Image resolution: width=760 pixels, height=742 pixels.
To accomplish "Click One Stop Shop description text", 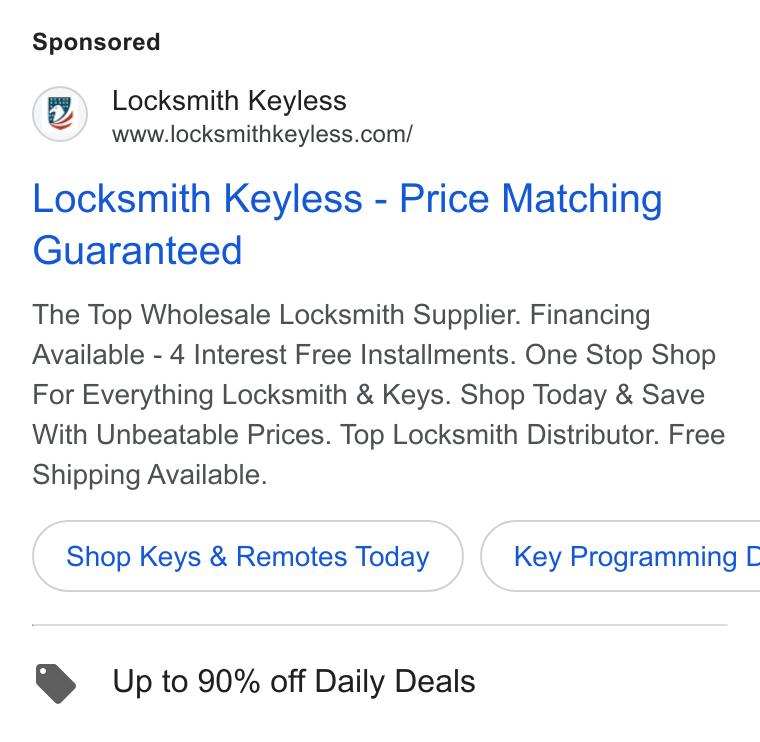I will pyautogui.click(x=620, y=355).
